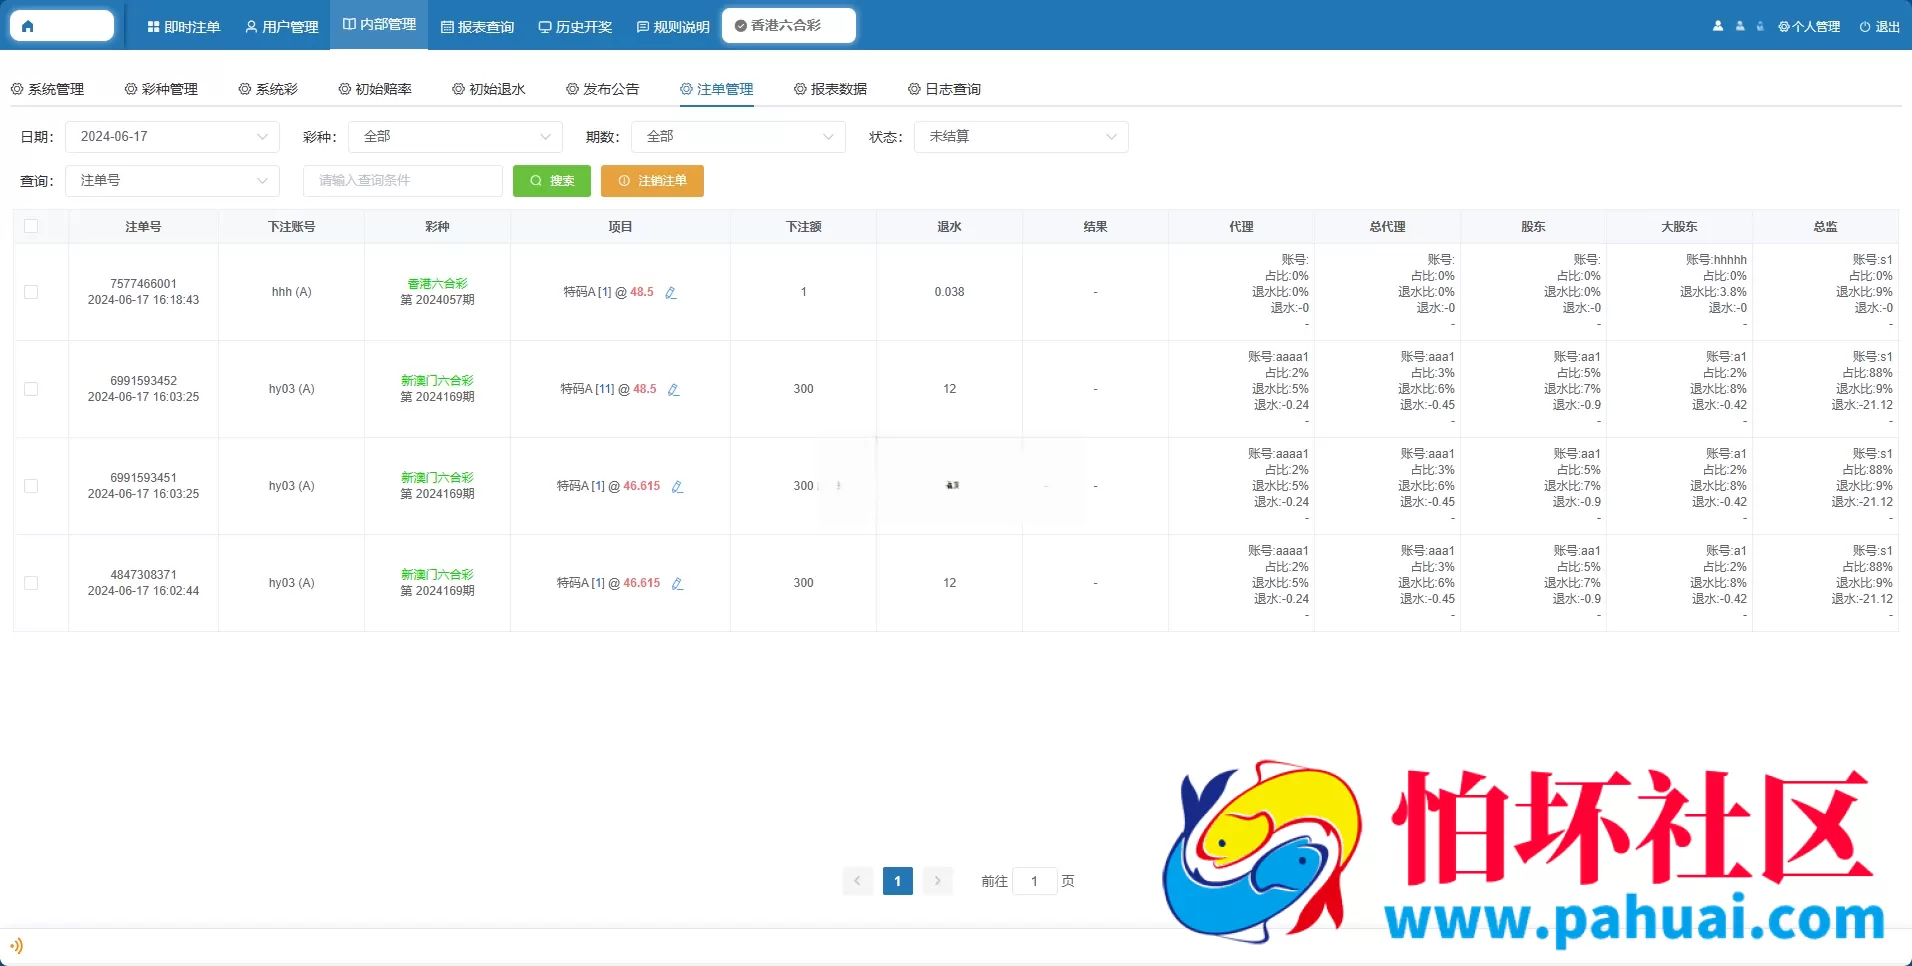Click the home icon button
Viewport: 1912px width, 966px height.
coord(61,26)
